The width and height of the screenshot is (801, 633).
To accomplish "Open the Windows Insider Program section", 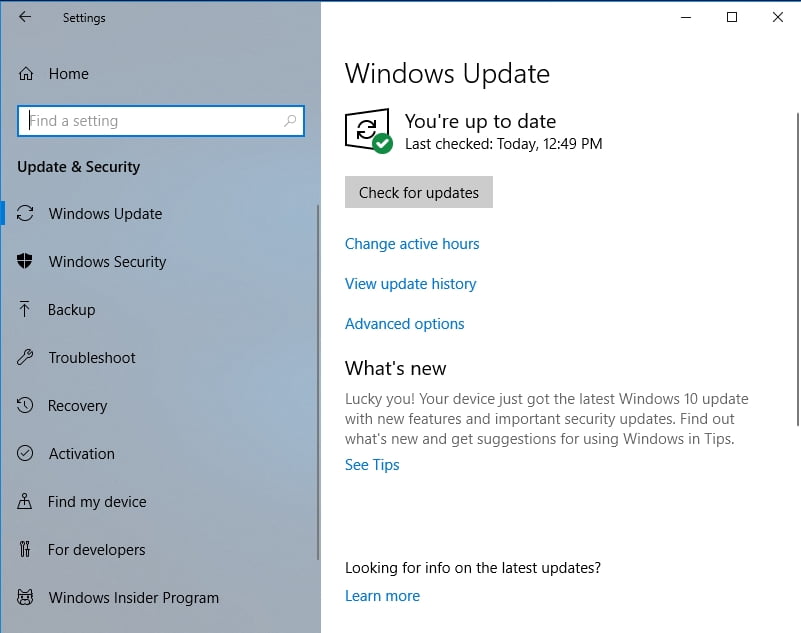I will pos(134,598).
